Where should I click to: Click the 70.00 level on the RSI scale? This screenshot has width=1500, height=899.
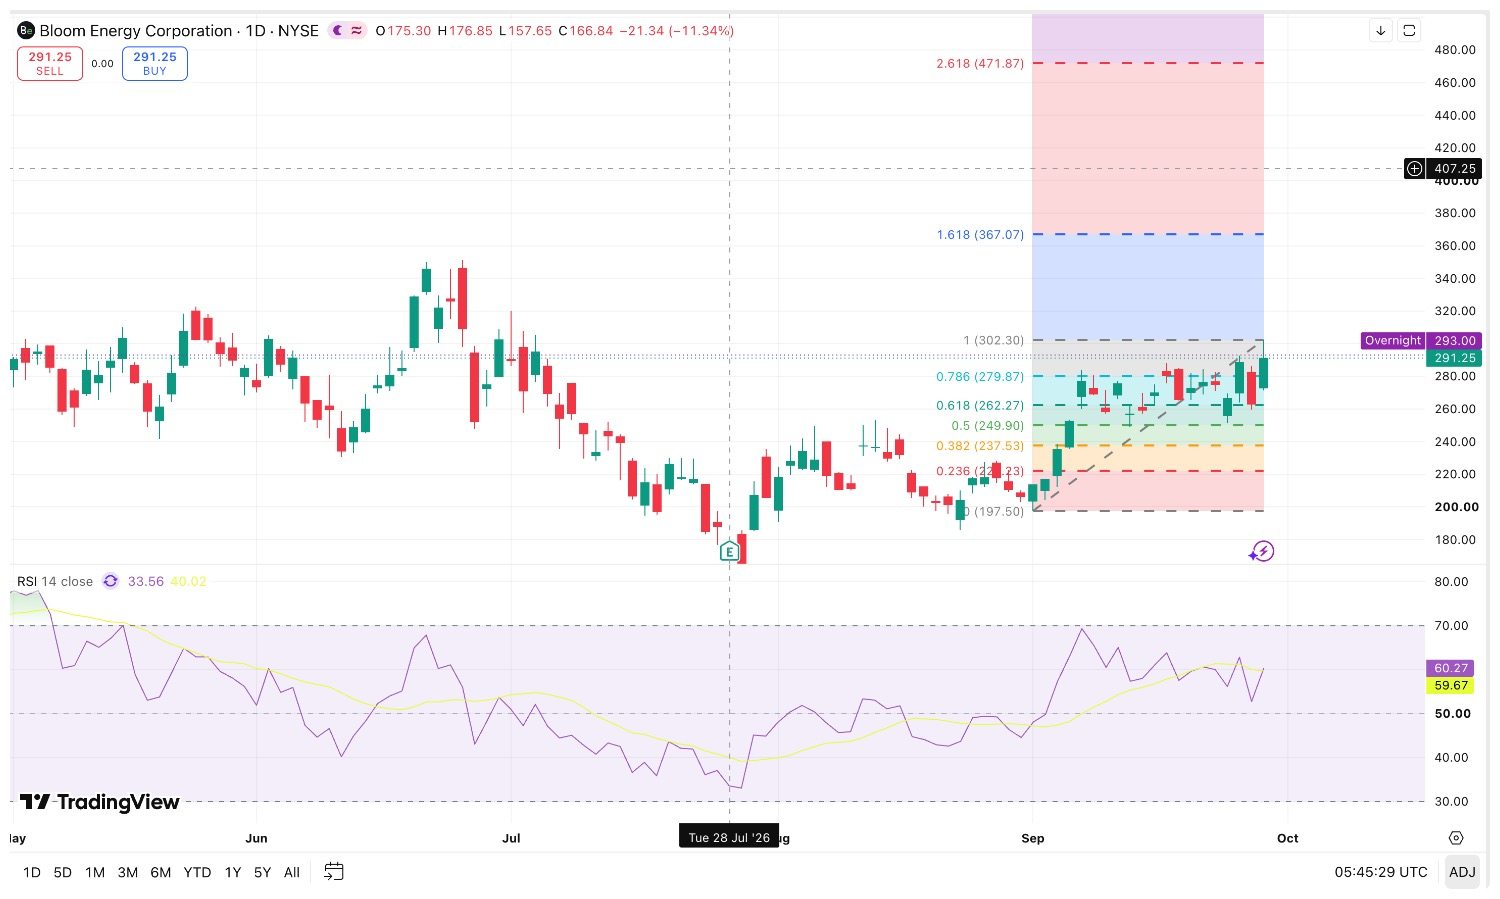[x=1451, y=626]
